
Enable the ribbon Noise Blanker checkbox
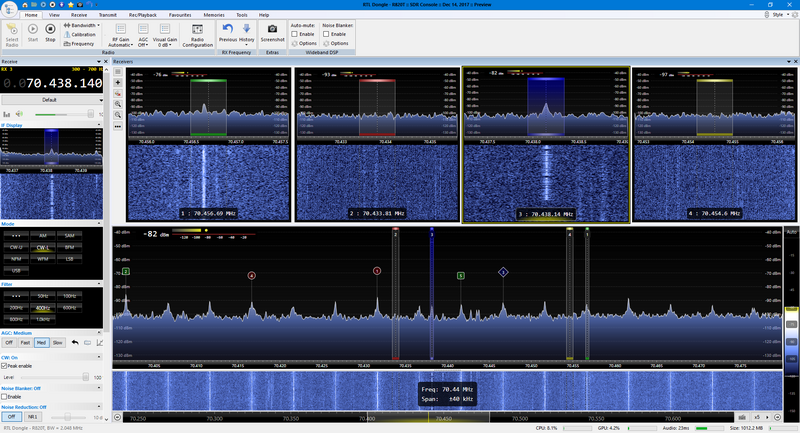tap(326, 34)
